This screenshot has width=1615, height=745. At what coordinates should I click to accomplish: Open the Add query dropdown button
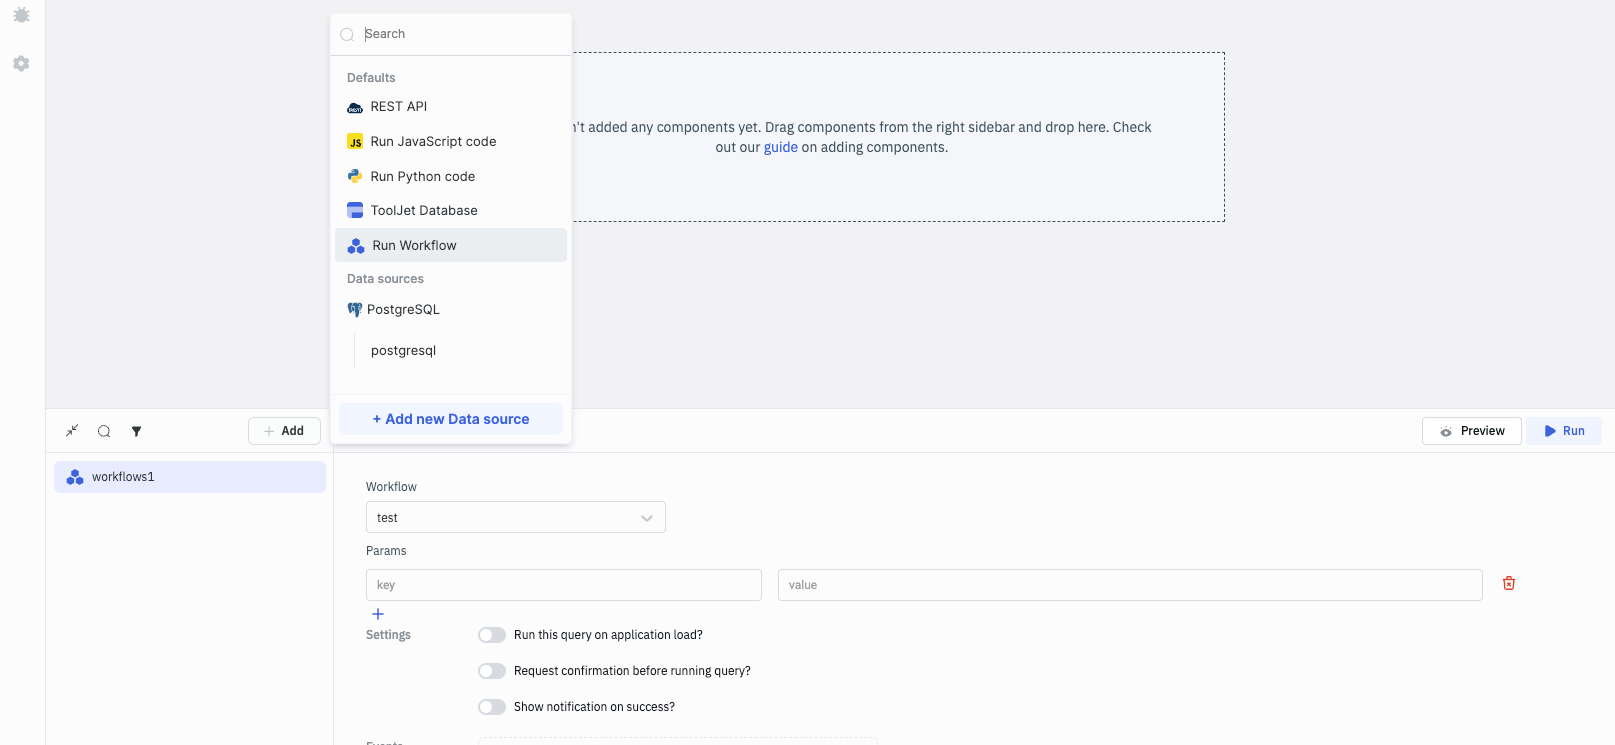284,431
